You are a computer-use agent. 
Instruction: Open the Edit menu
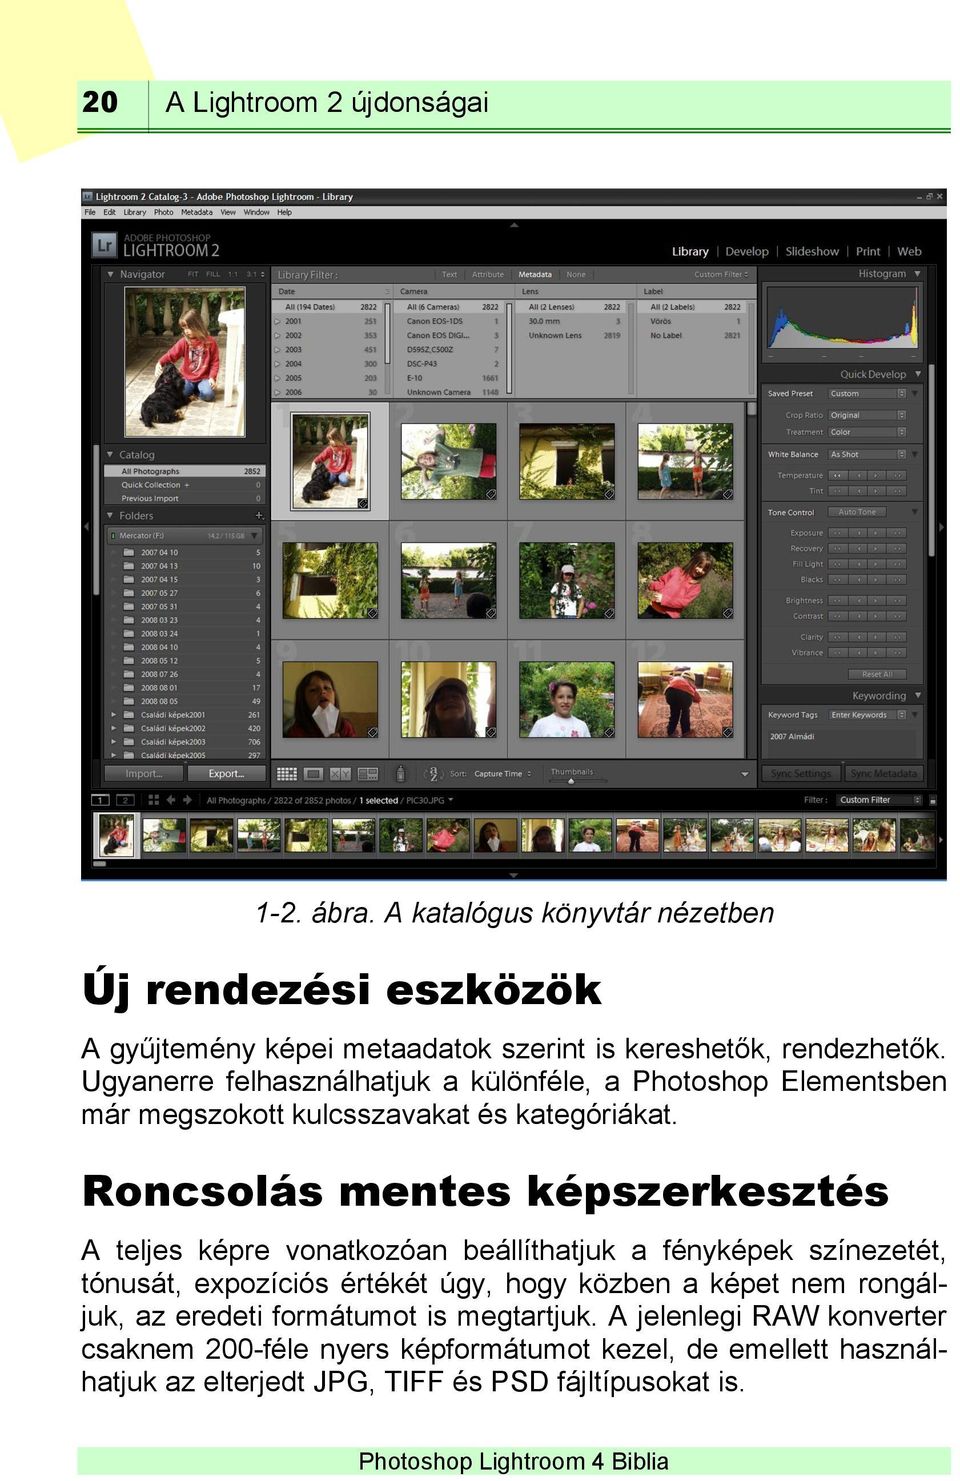109,212
